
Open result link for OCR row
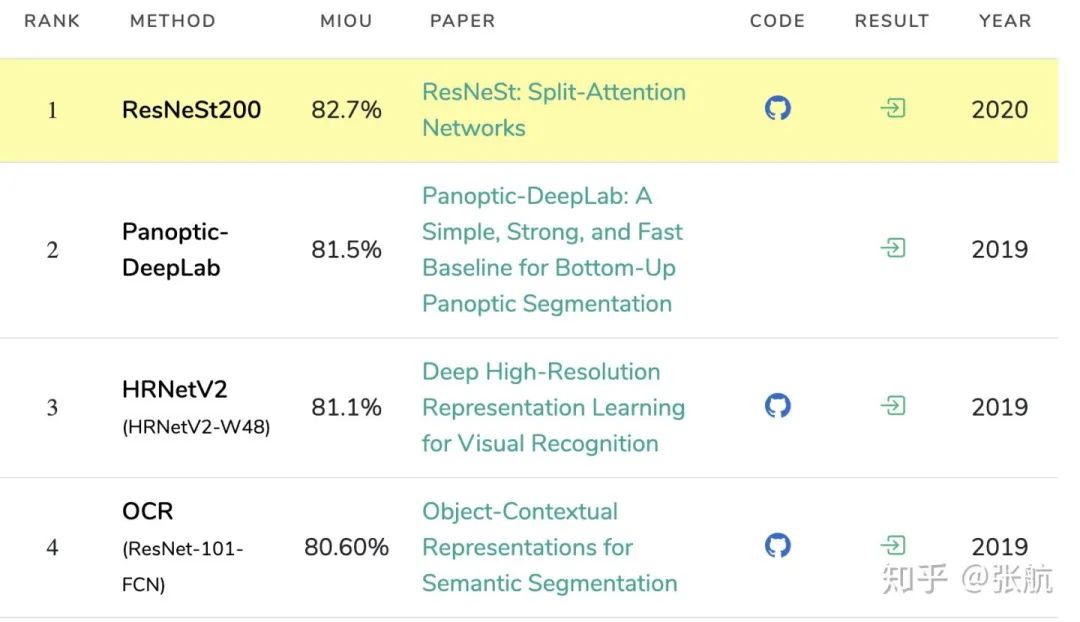[x=892, y=545]
